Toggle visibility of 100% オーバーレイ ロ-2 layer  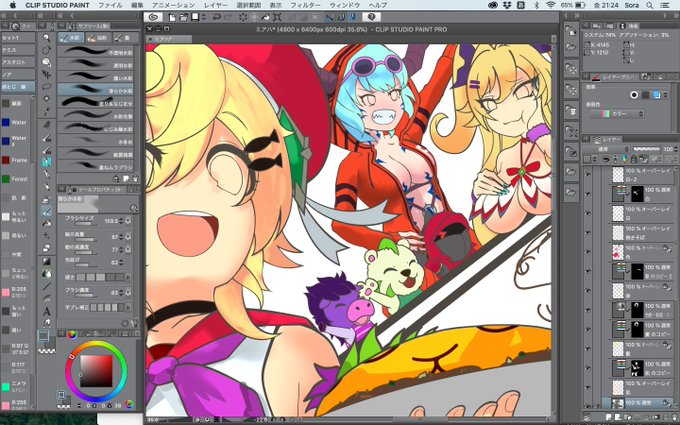coord(588,175)
